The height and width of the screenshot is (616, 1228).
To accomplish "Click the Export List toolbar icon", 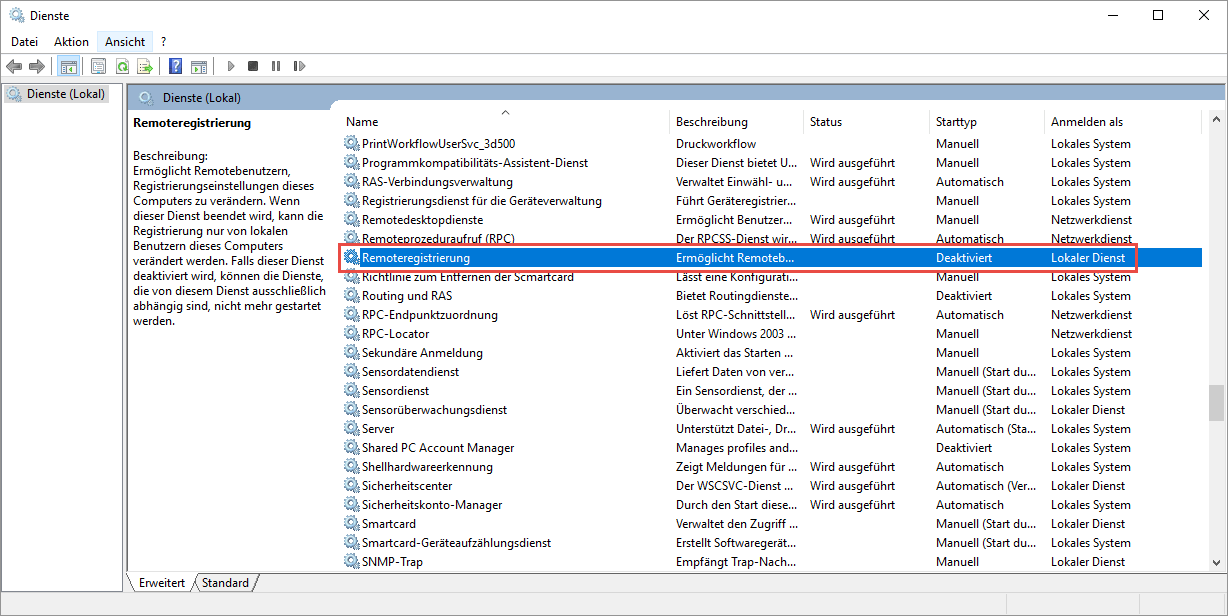I will [145, 66].
